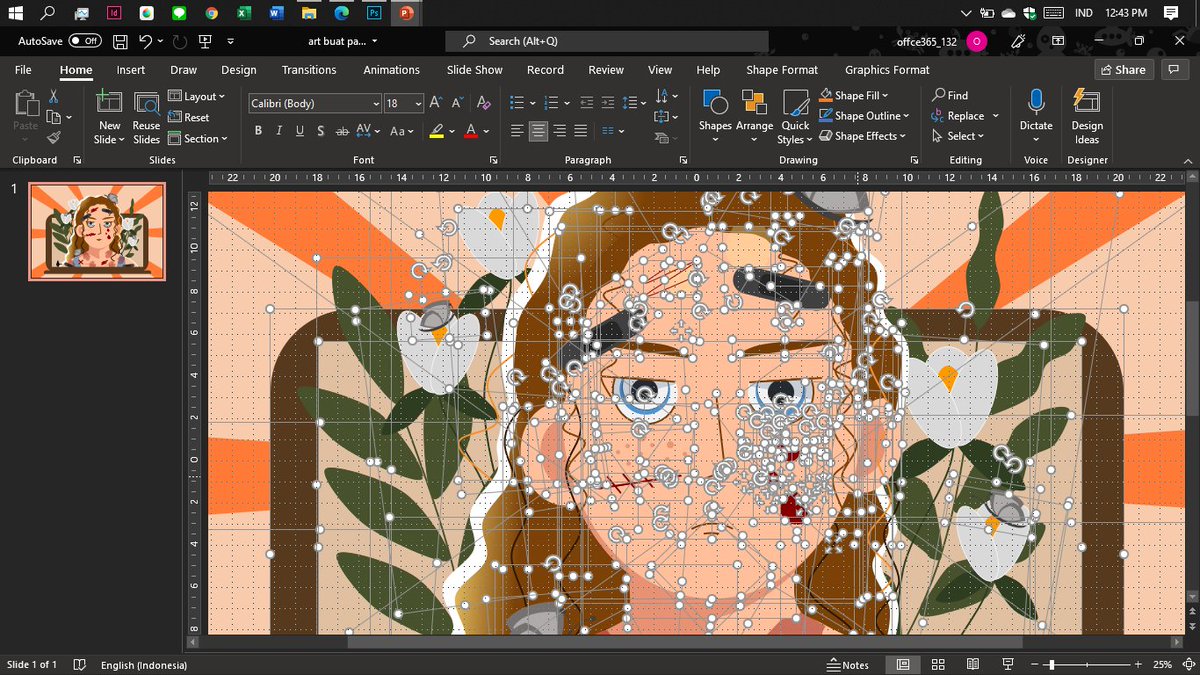Click the Format Painter brush icon
The height and width of the screenshot is (675, 1200).
pos(54,137)
